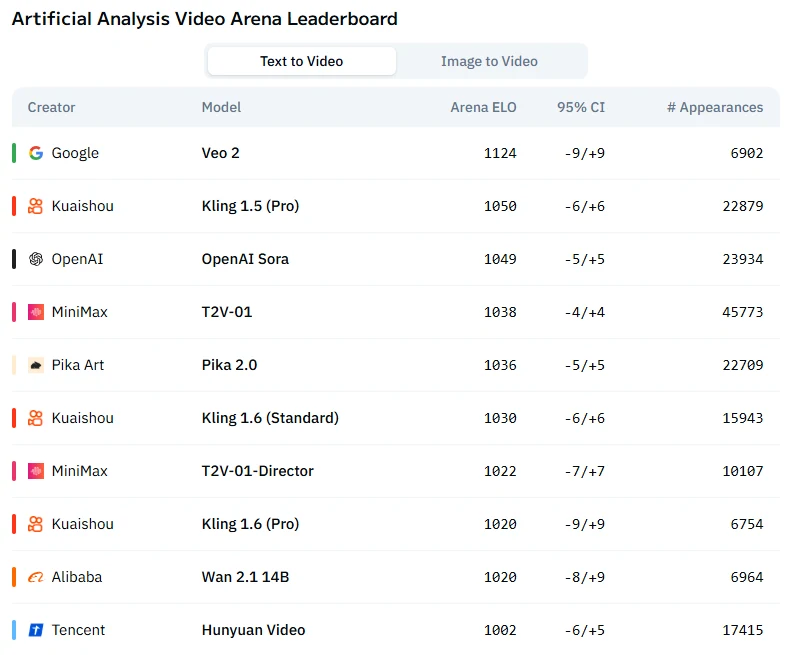Select the Pika 2.0 model name
The width and height of the screenshot is (789, 655).
(229, 365)
